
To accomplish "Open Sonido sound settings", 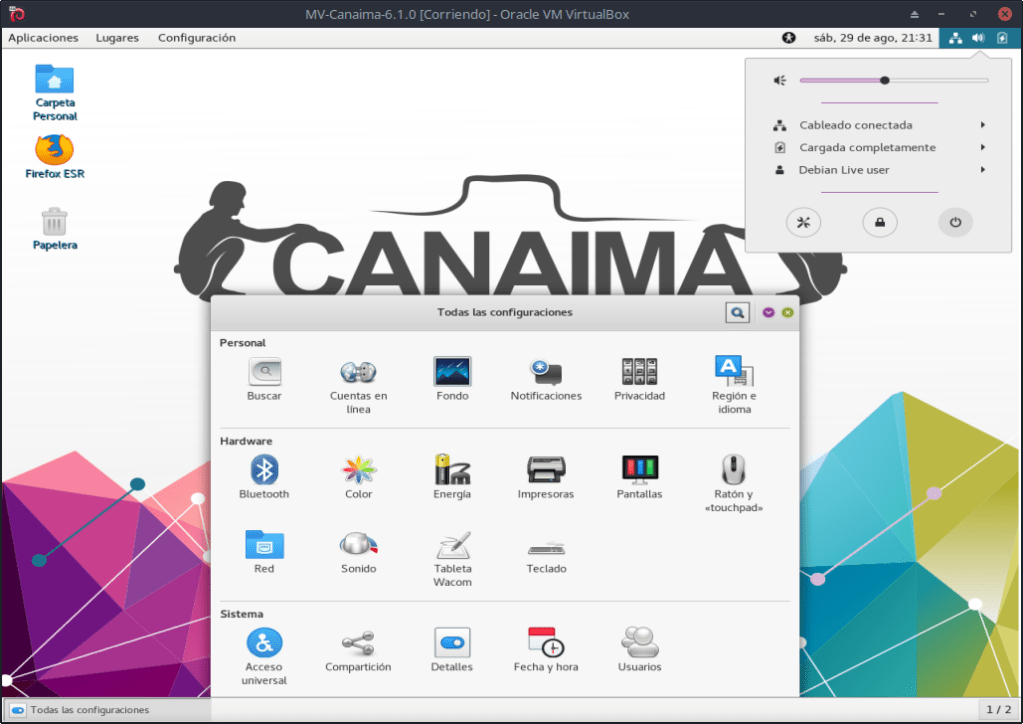I will pyautogui.click(x=358, y=545).
